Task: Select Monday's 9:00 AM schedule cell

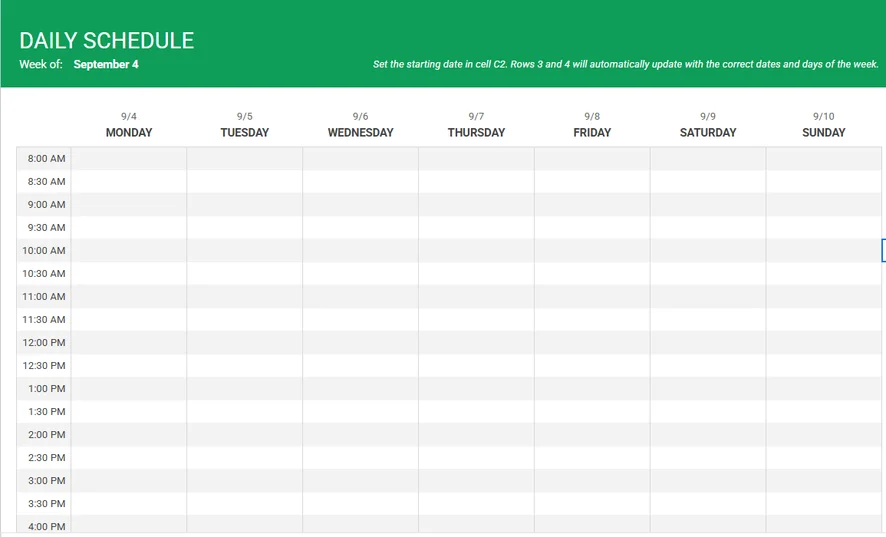Action: [x=129, y=205]
